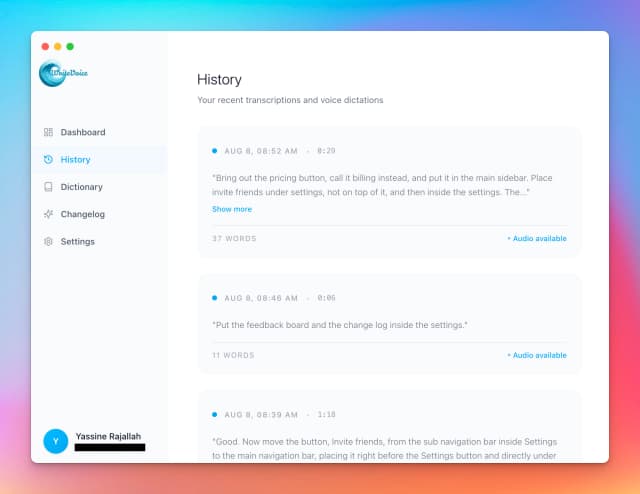Image resolution: width=640 pixels, height=494 pixels.
Task: Click the History clock icon
Action: 48,159
